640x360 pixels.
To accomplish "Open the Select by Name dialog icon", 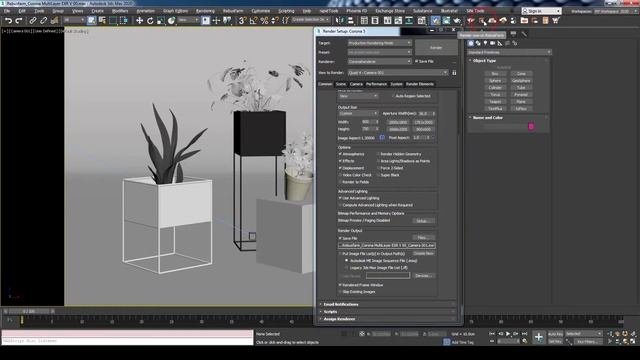I will coord(102,20).
